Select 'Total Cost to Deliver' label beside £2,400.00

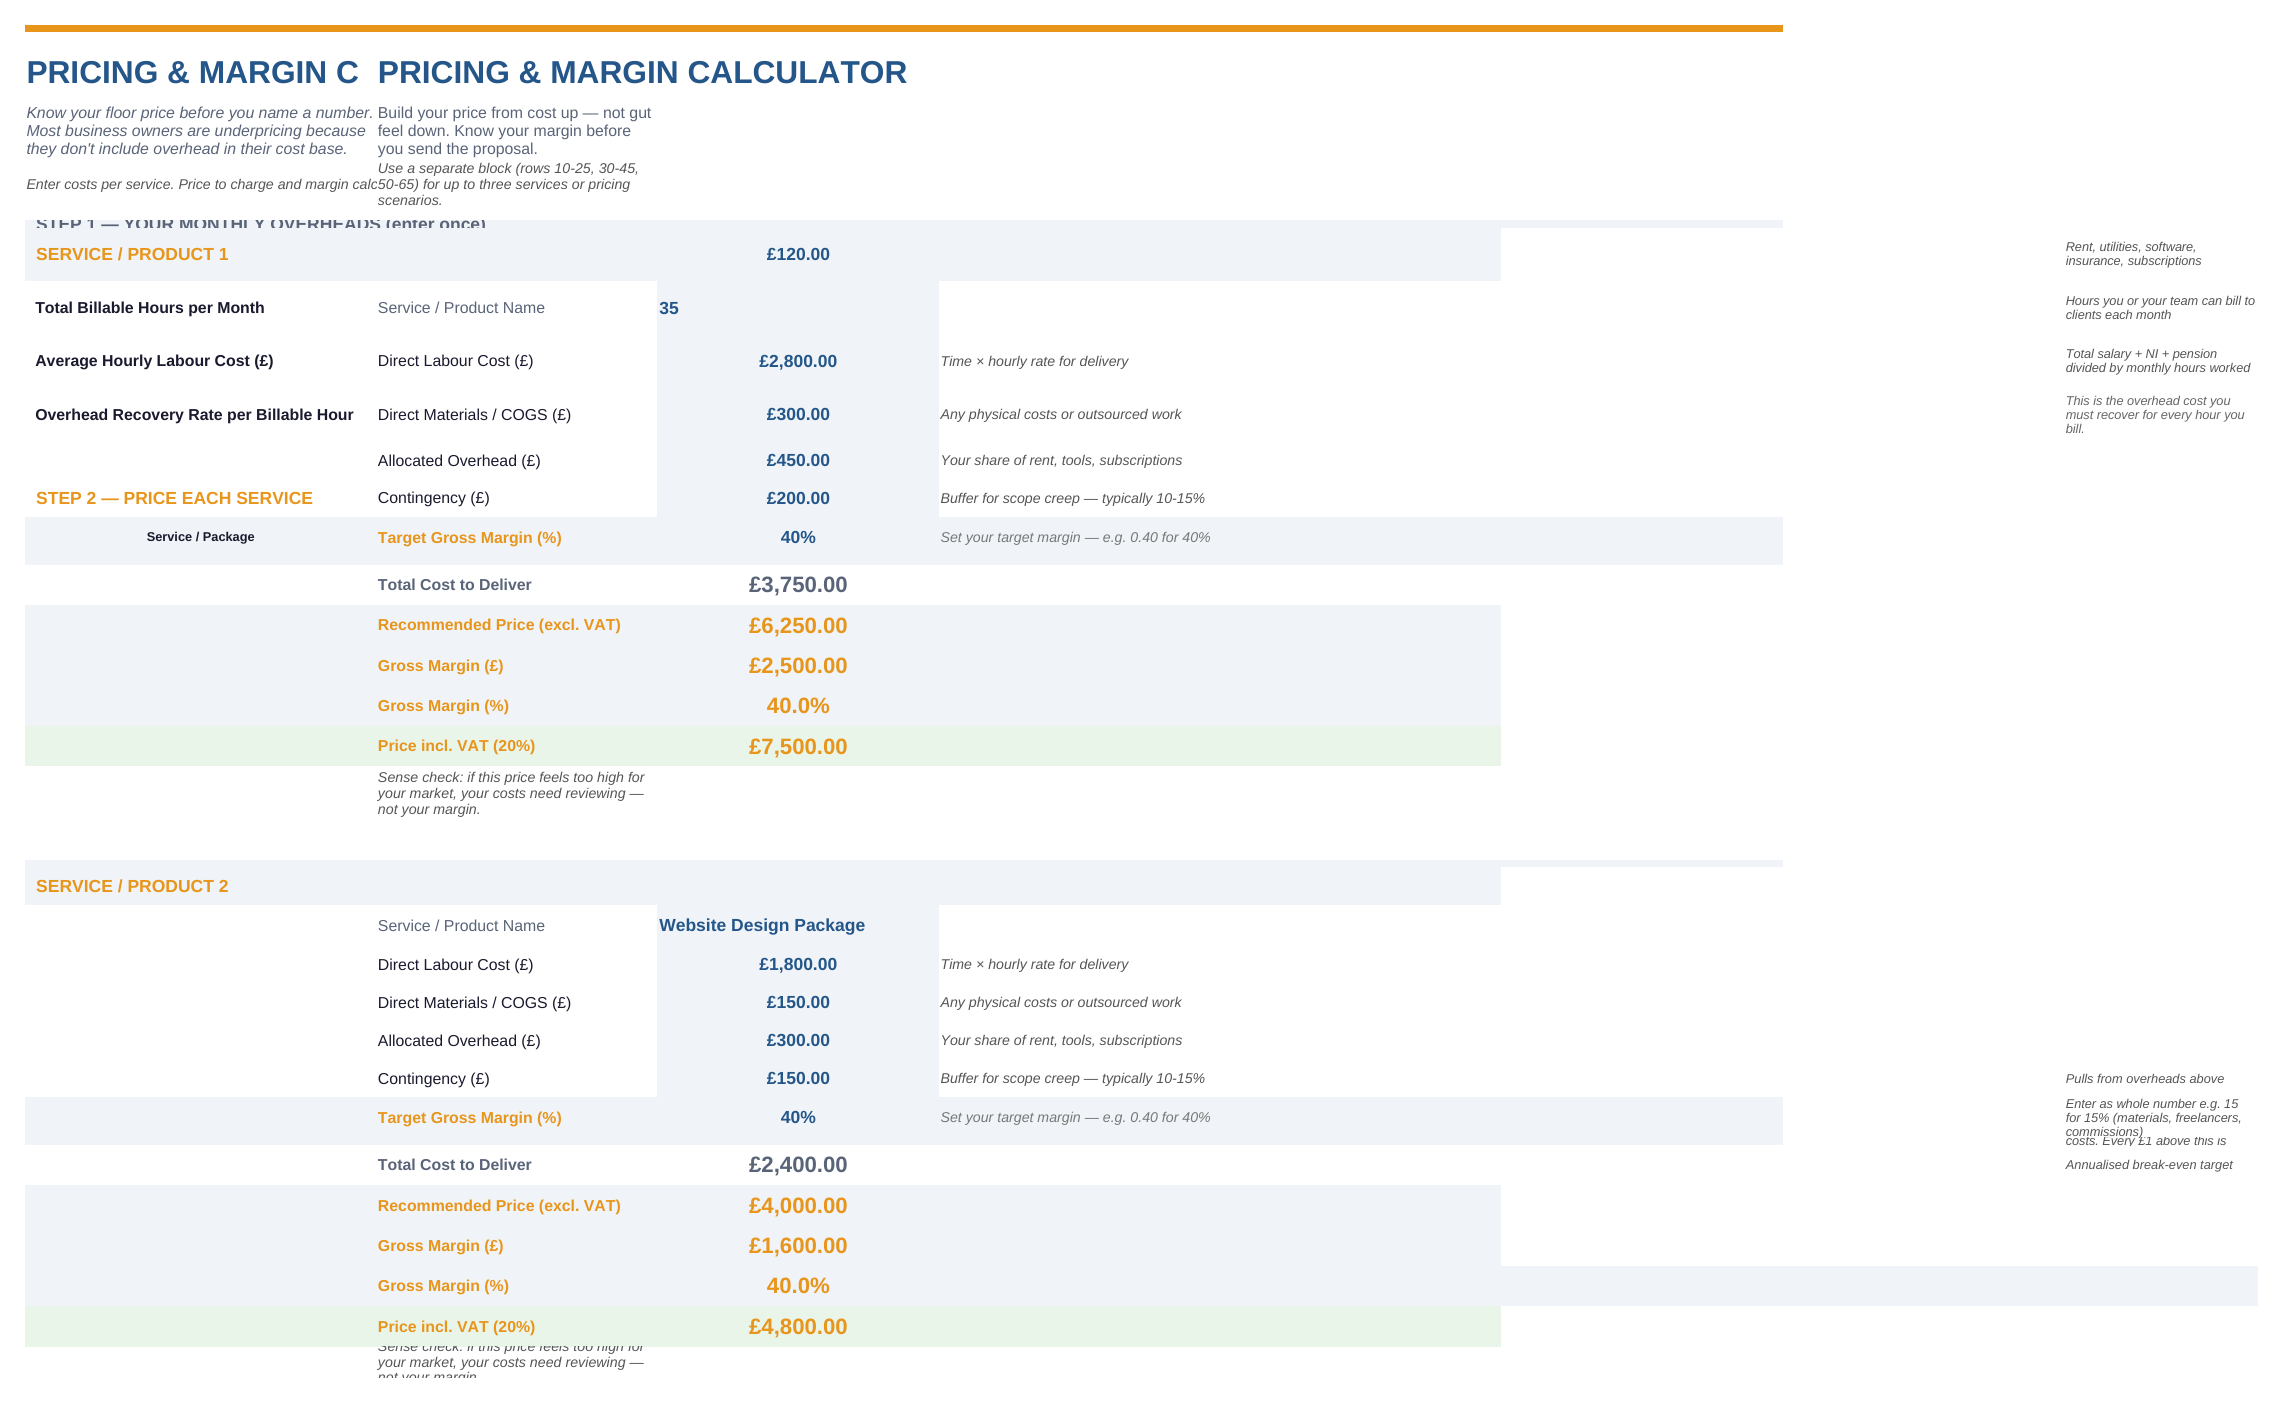tap(455, 1165)
